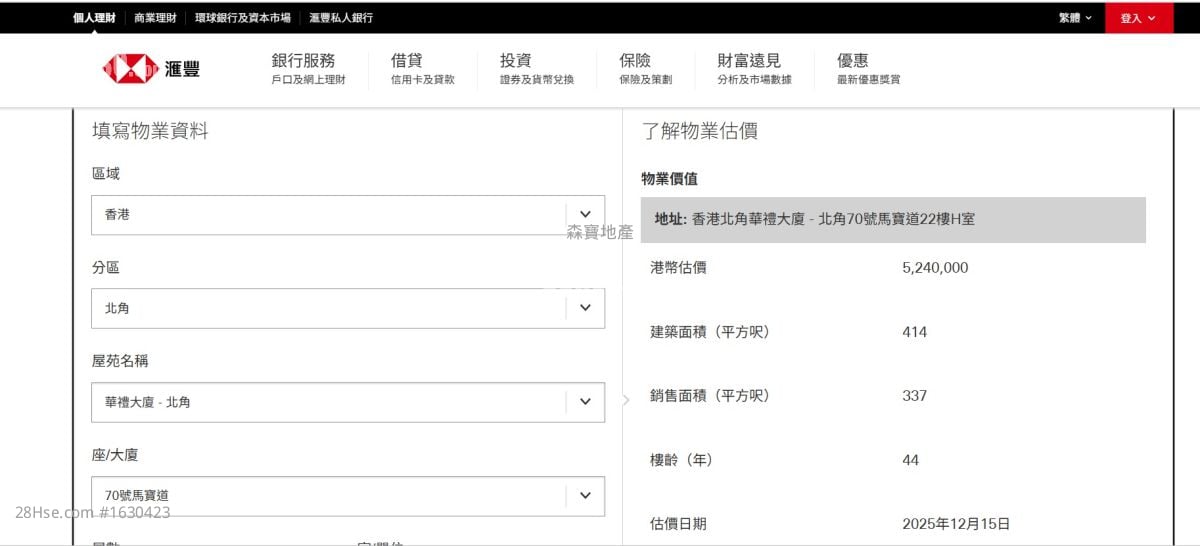Click the 屋苑名稱 field label
1200x546 pixels.
pyautogui.click(x=120, y=361)
